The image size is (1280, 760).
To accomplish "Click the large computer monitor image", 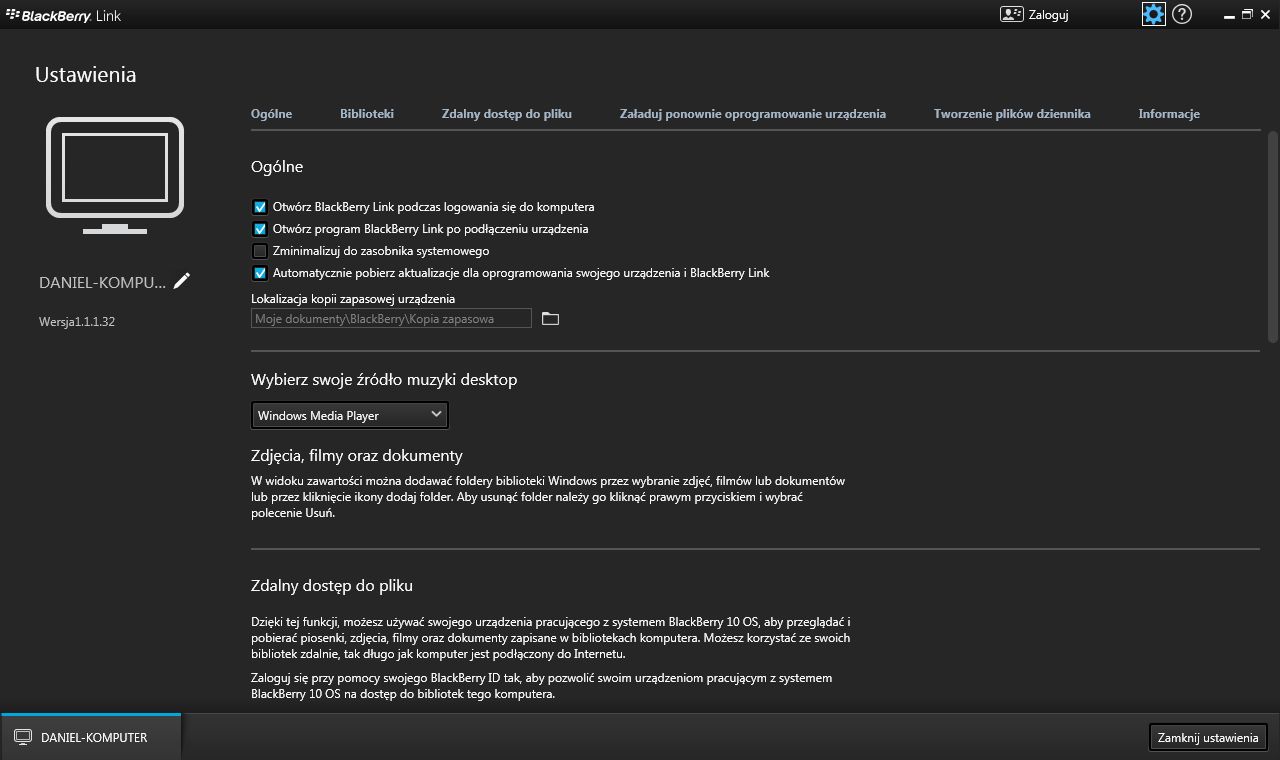I will [x=115, y=176].
